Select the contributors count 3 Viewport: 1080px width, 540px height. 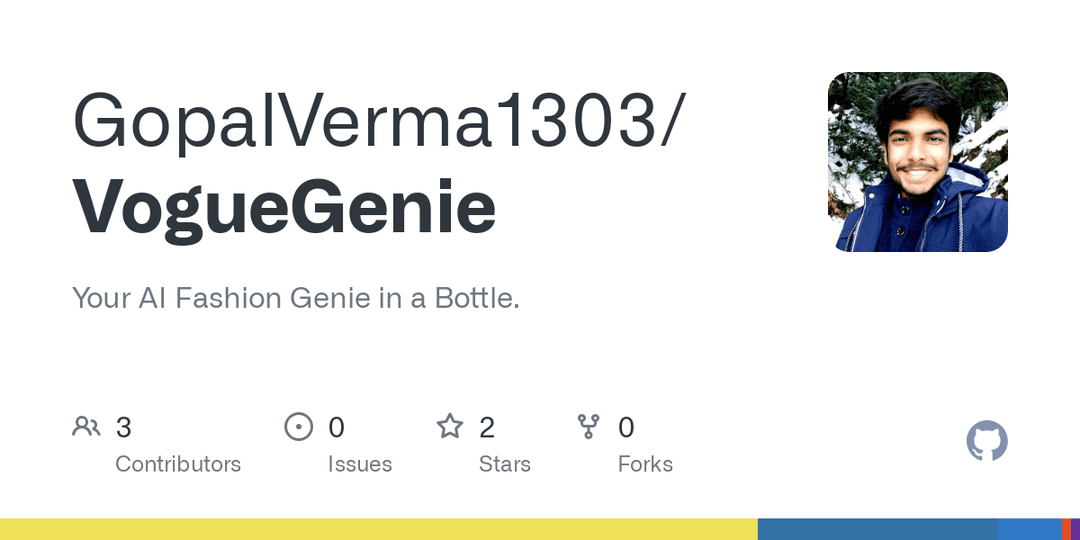[123, 428]
